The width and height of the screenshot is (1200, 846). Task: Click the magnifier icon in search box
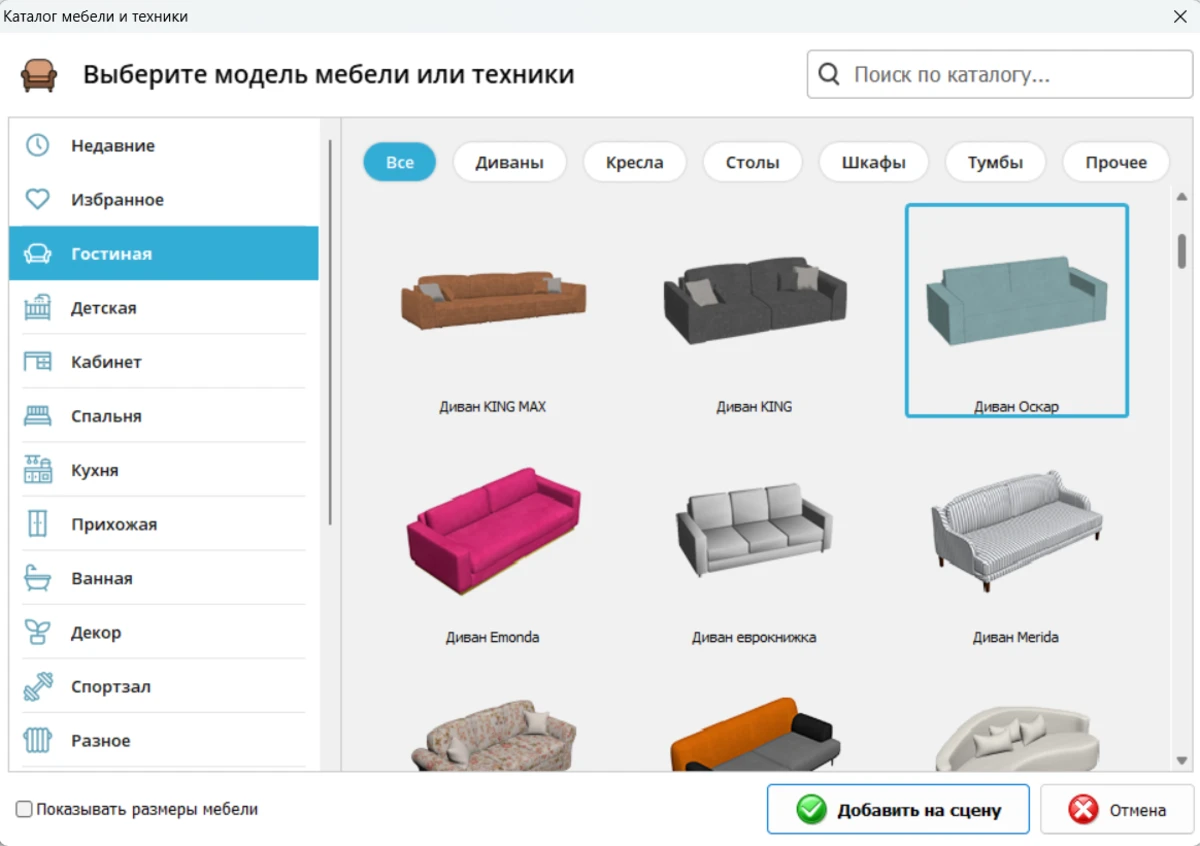(829, 74)
